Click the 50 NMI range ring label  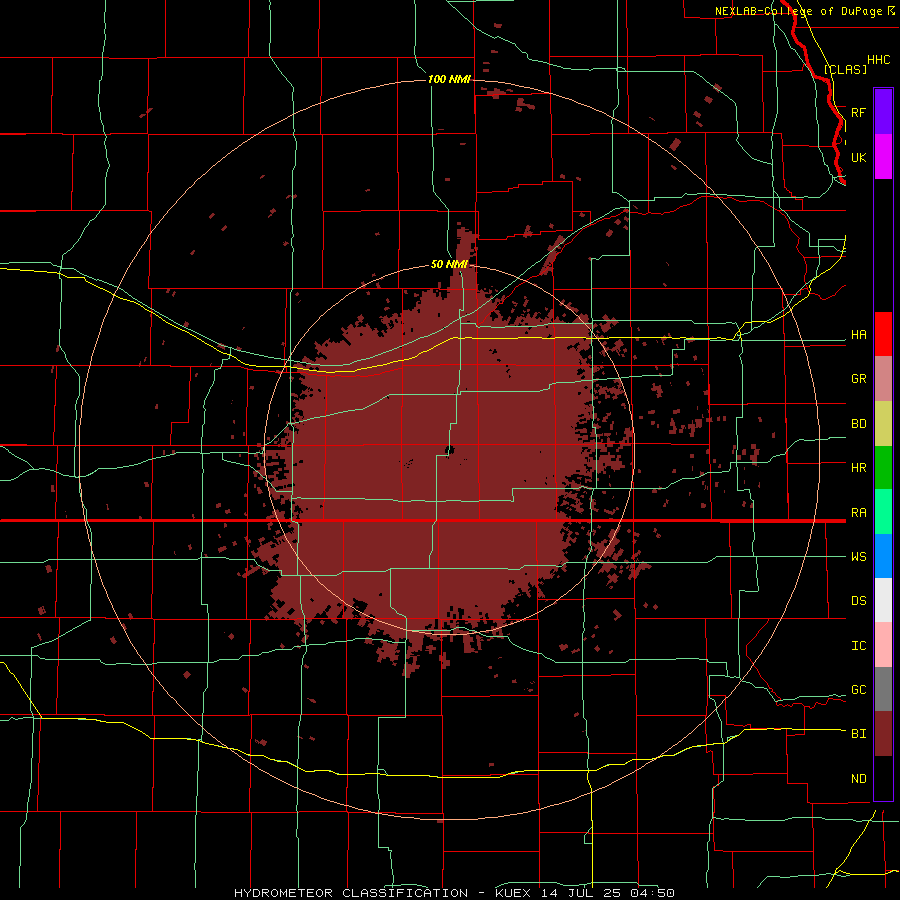point(449,265)
